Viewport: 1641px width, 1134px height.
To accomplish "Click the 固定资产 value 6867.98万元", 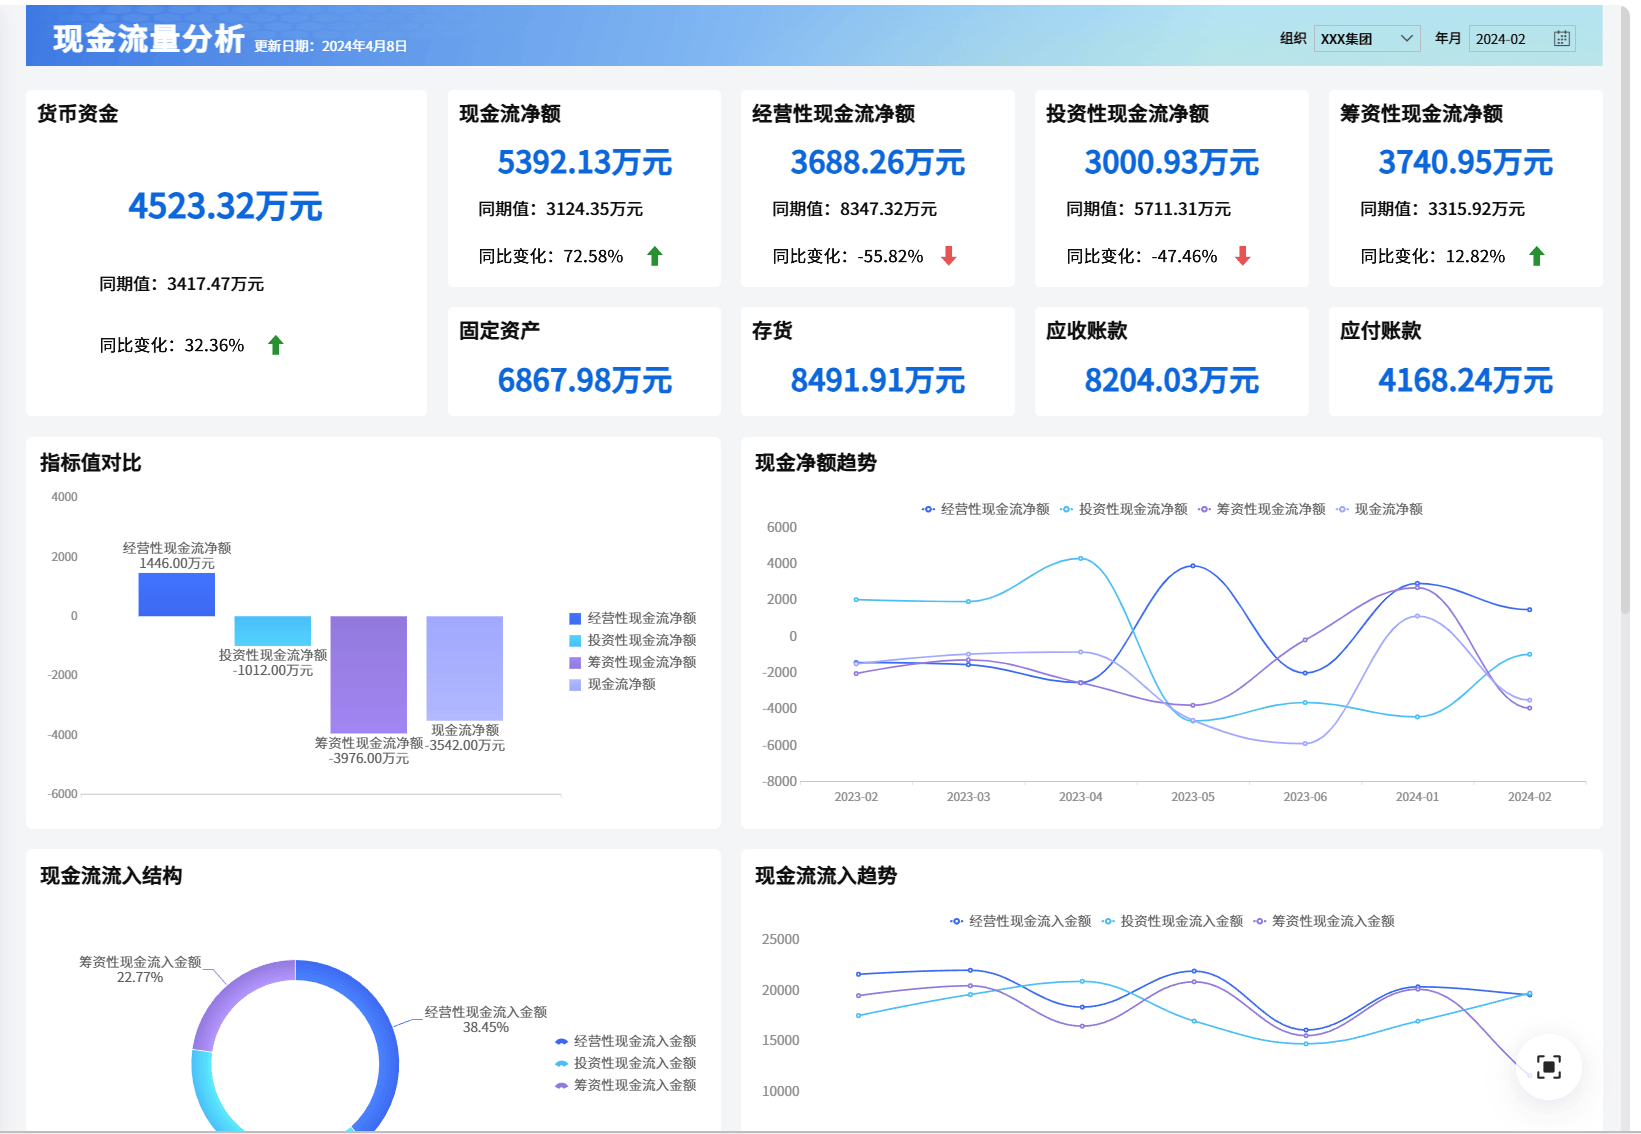I will [585, 380].
